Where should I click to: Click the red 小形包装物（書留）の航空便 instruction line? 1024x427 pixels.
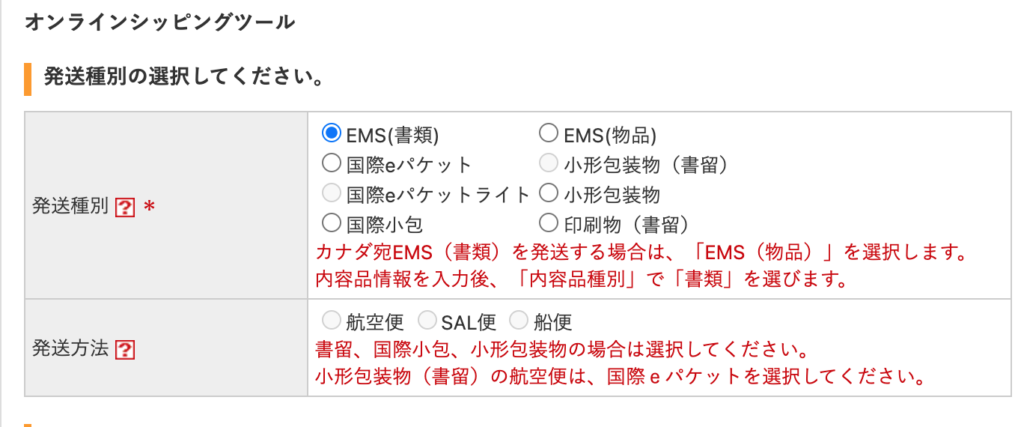click(x=619, y=377)
